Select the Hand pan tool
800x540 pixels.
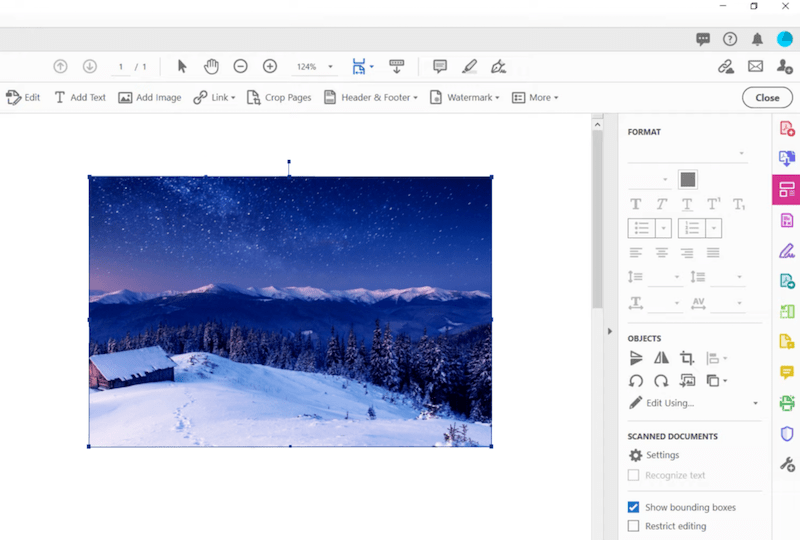pyautogui.click(x=211, y=66)
